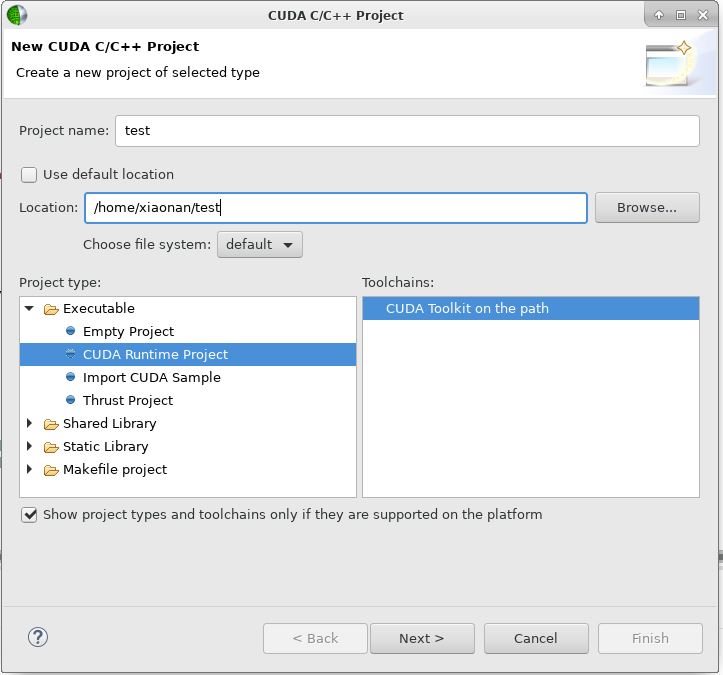Click the Shared Library folder icon

click(51, 424)
